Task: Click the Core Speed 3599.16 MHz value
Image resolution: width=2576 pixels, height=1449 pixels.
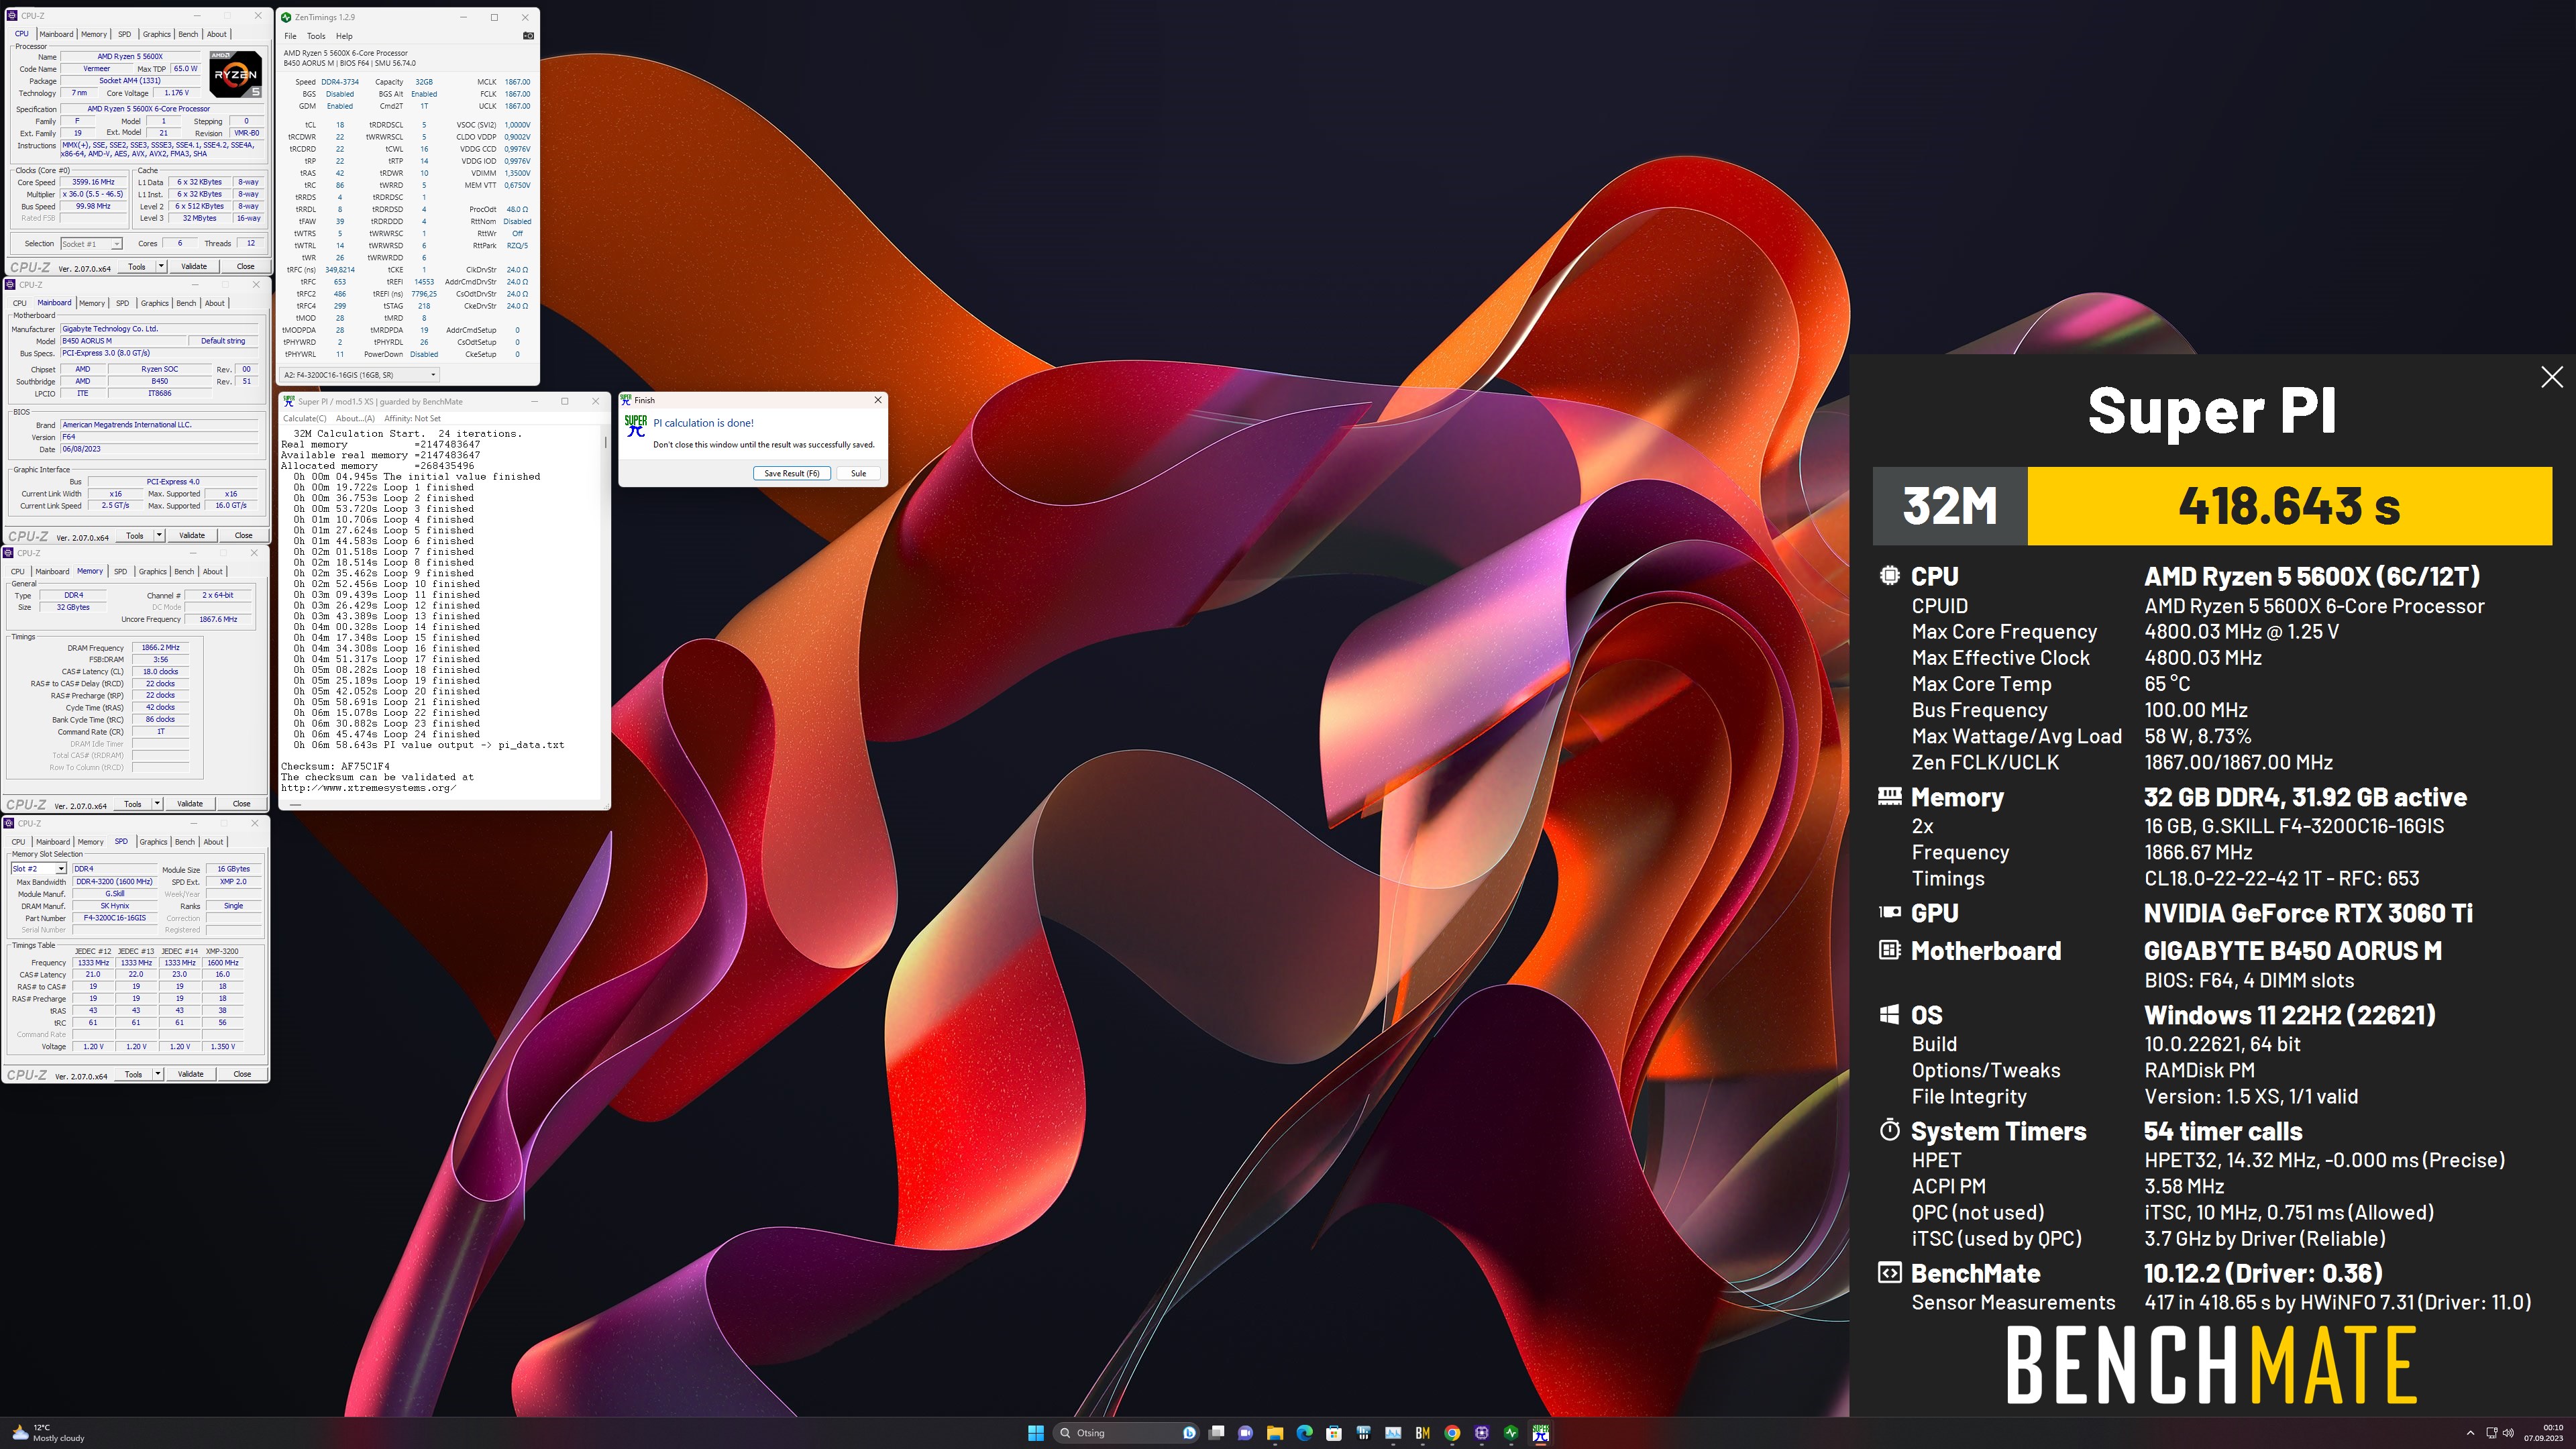Action: coord(93,183)
